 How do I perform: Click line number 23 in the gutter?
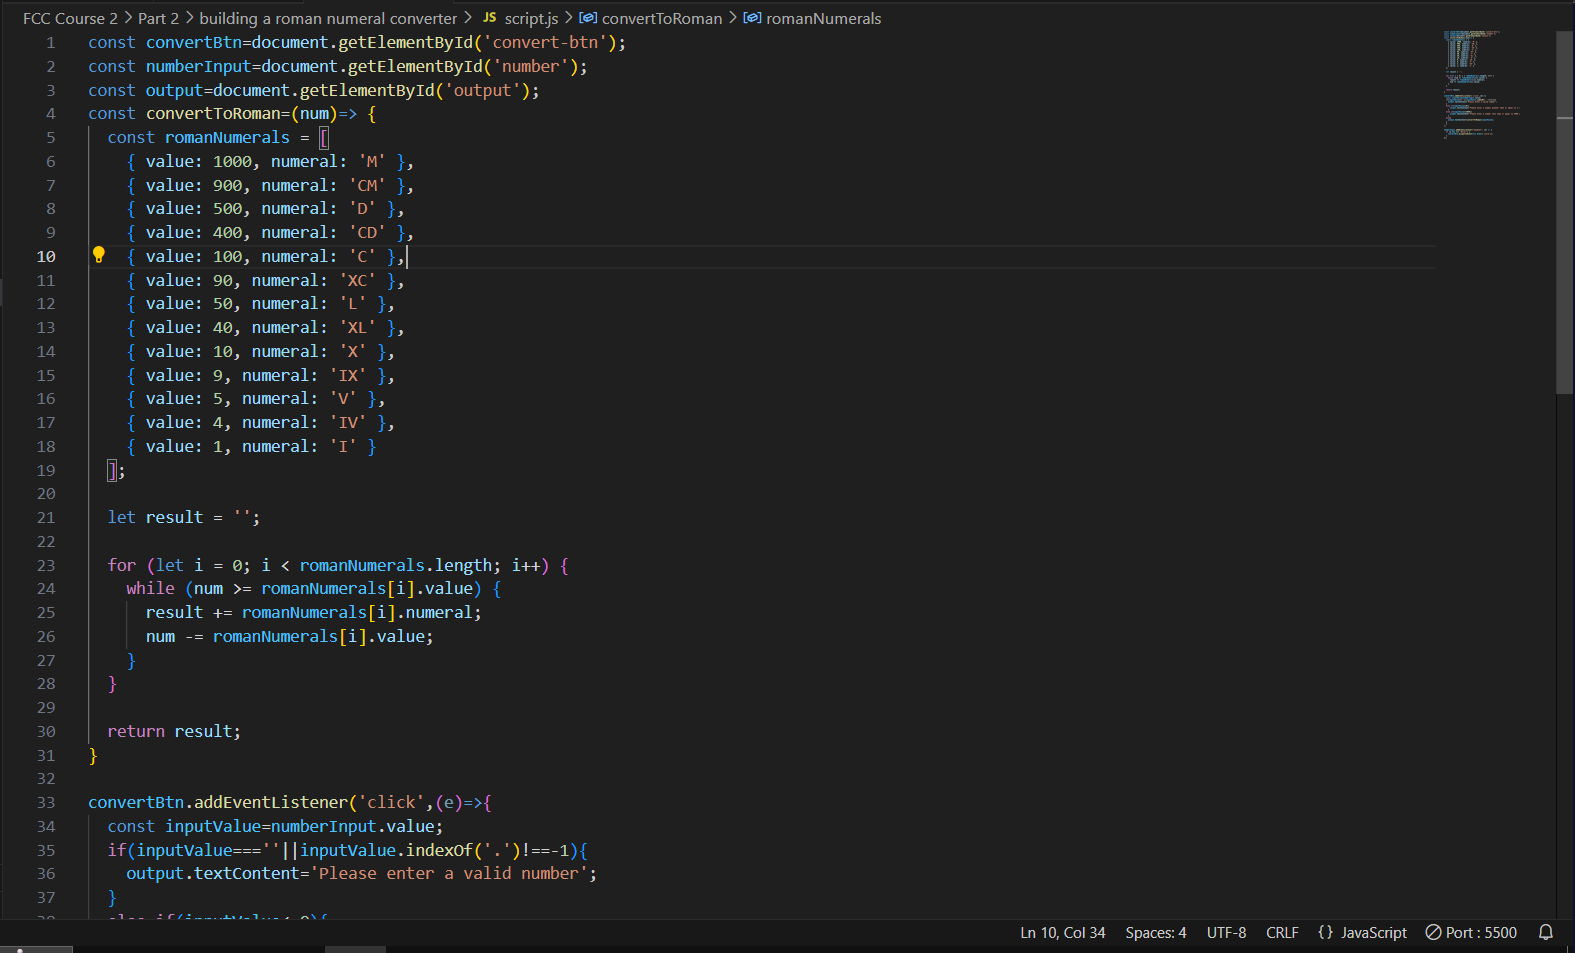46,565
